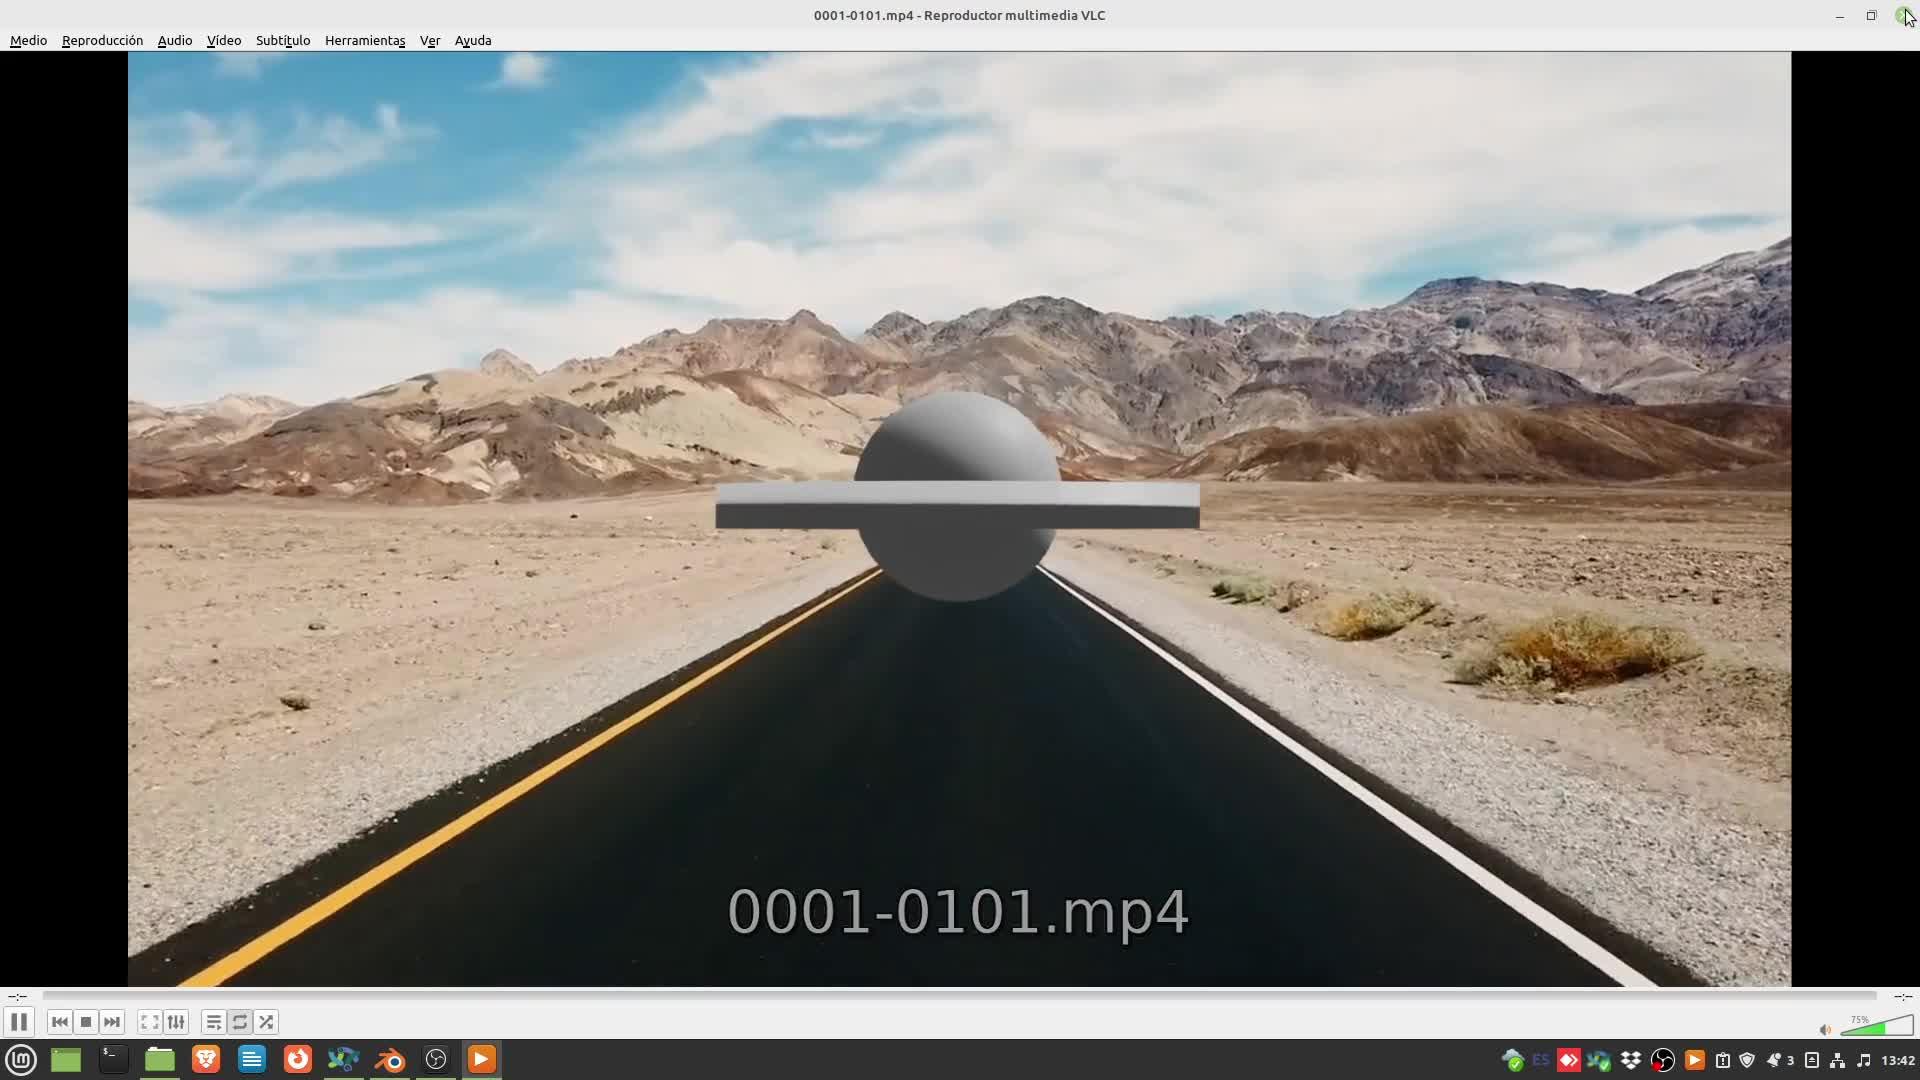Mute audio using the speaker icon
Image resolution: width=1920 pixels, height=1080 pixels.
pos(1825,1029)
